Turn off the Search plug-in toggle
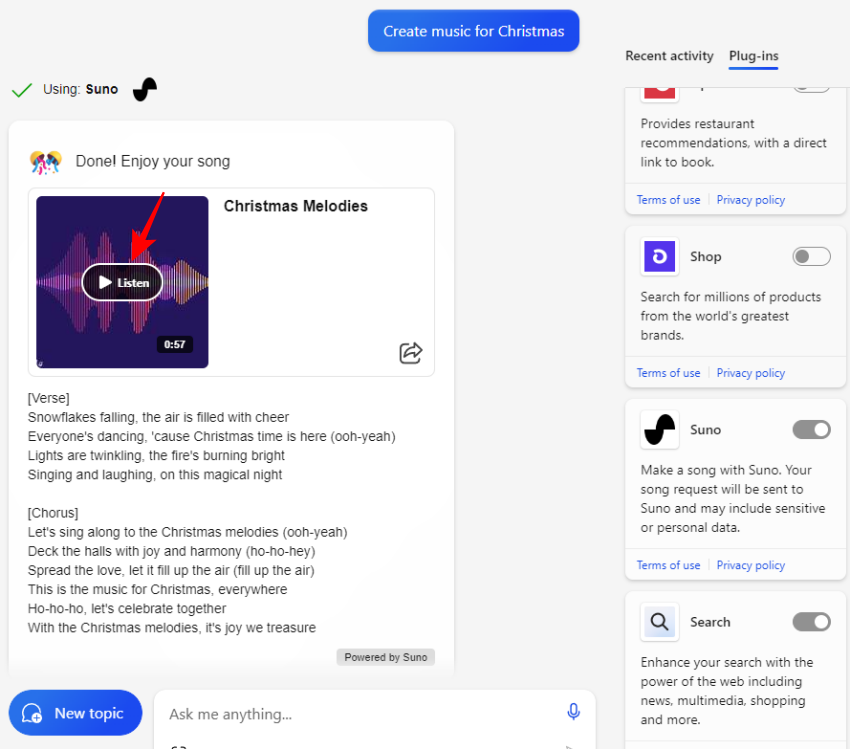Viewport: 850px width, 749px height. 811,622
